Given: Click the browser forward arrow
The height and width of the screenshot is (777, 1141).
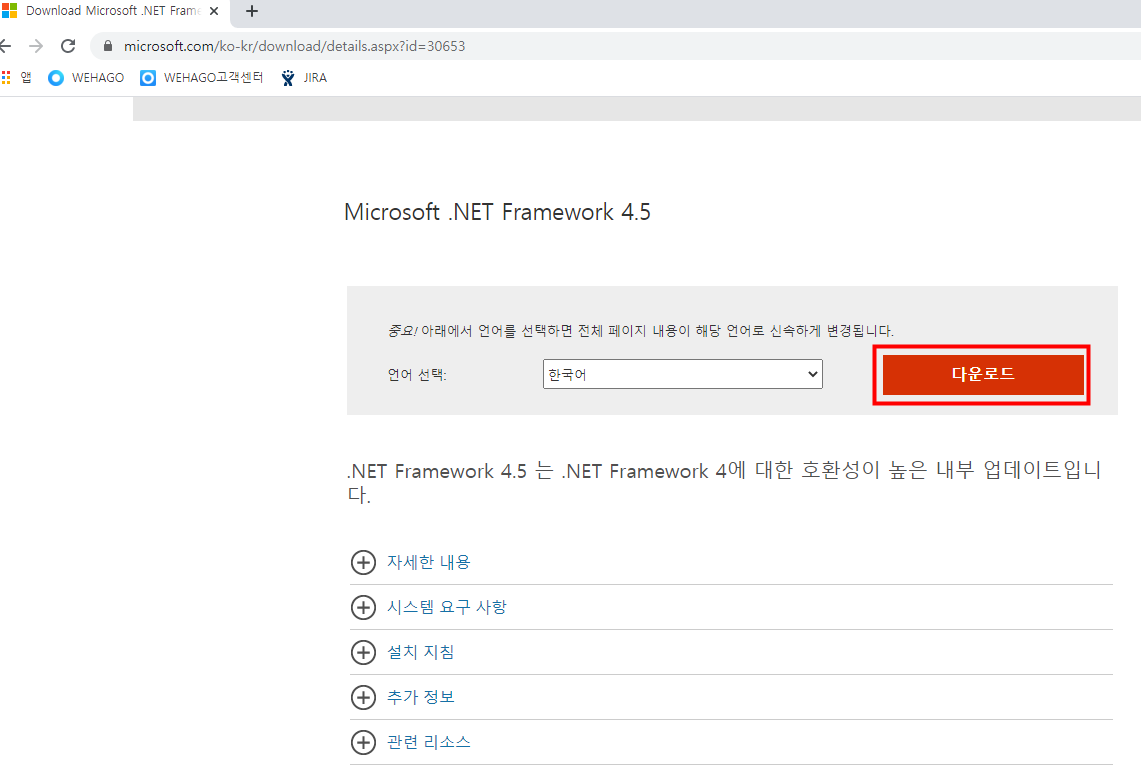Looking at the screenshot, I should 36,46.
